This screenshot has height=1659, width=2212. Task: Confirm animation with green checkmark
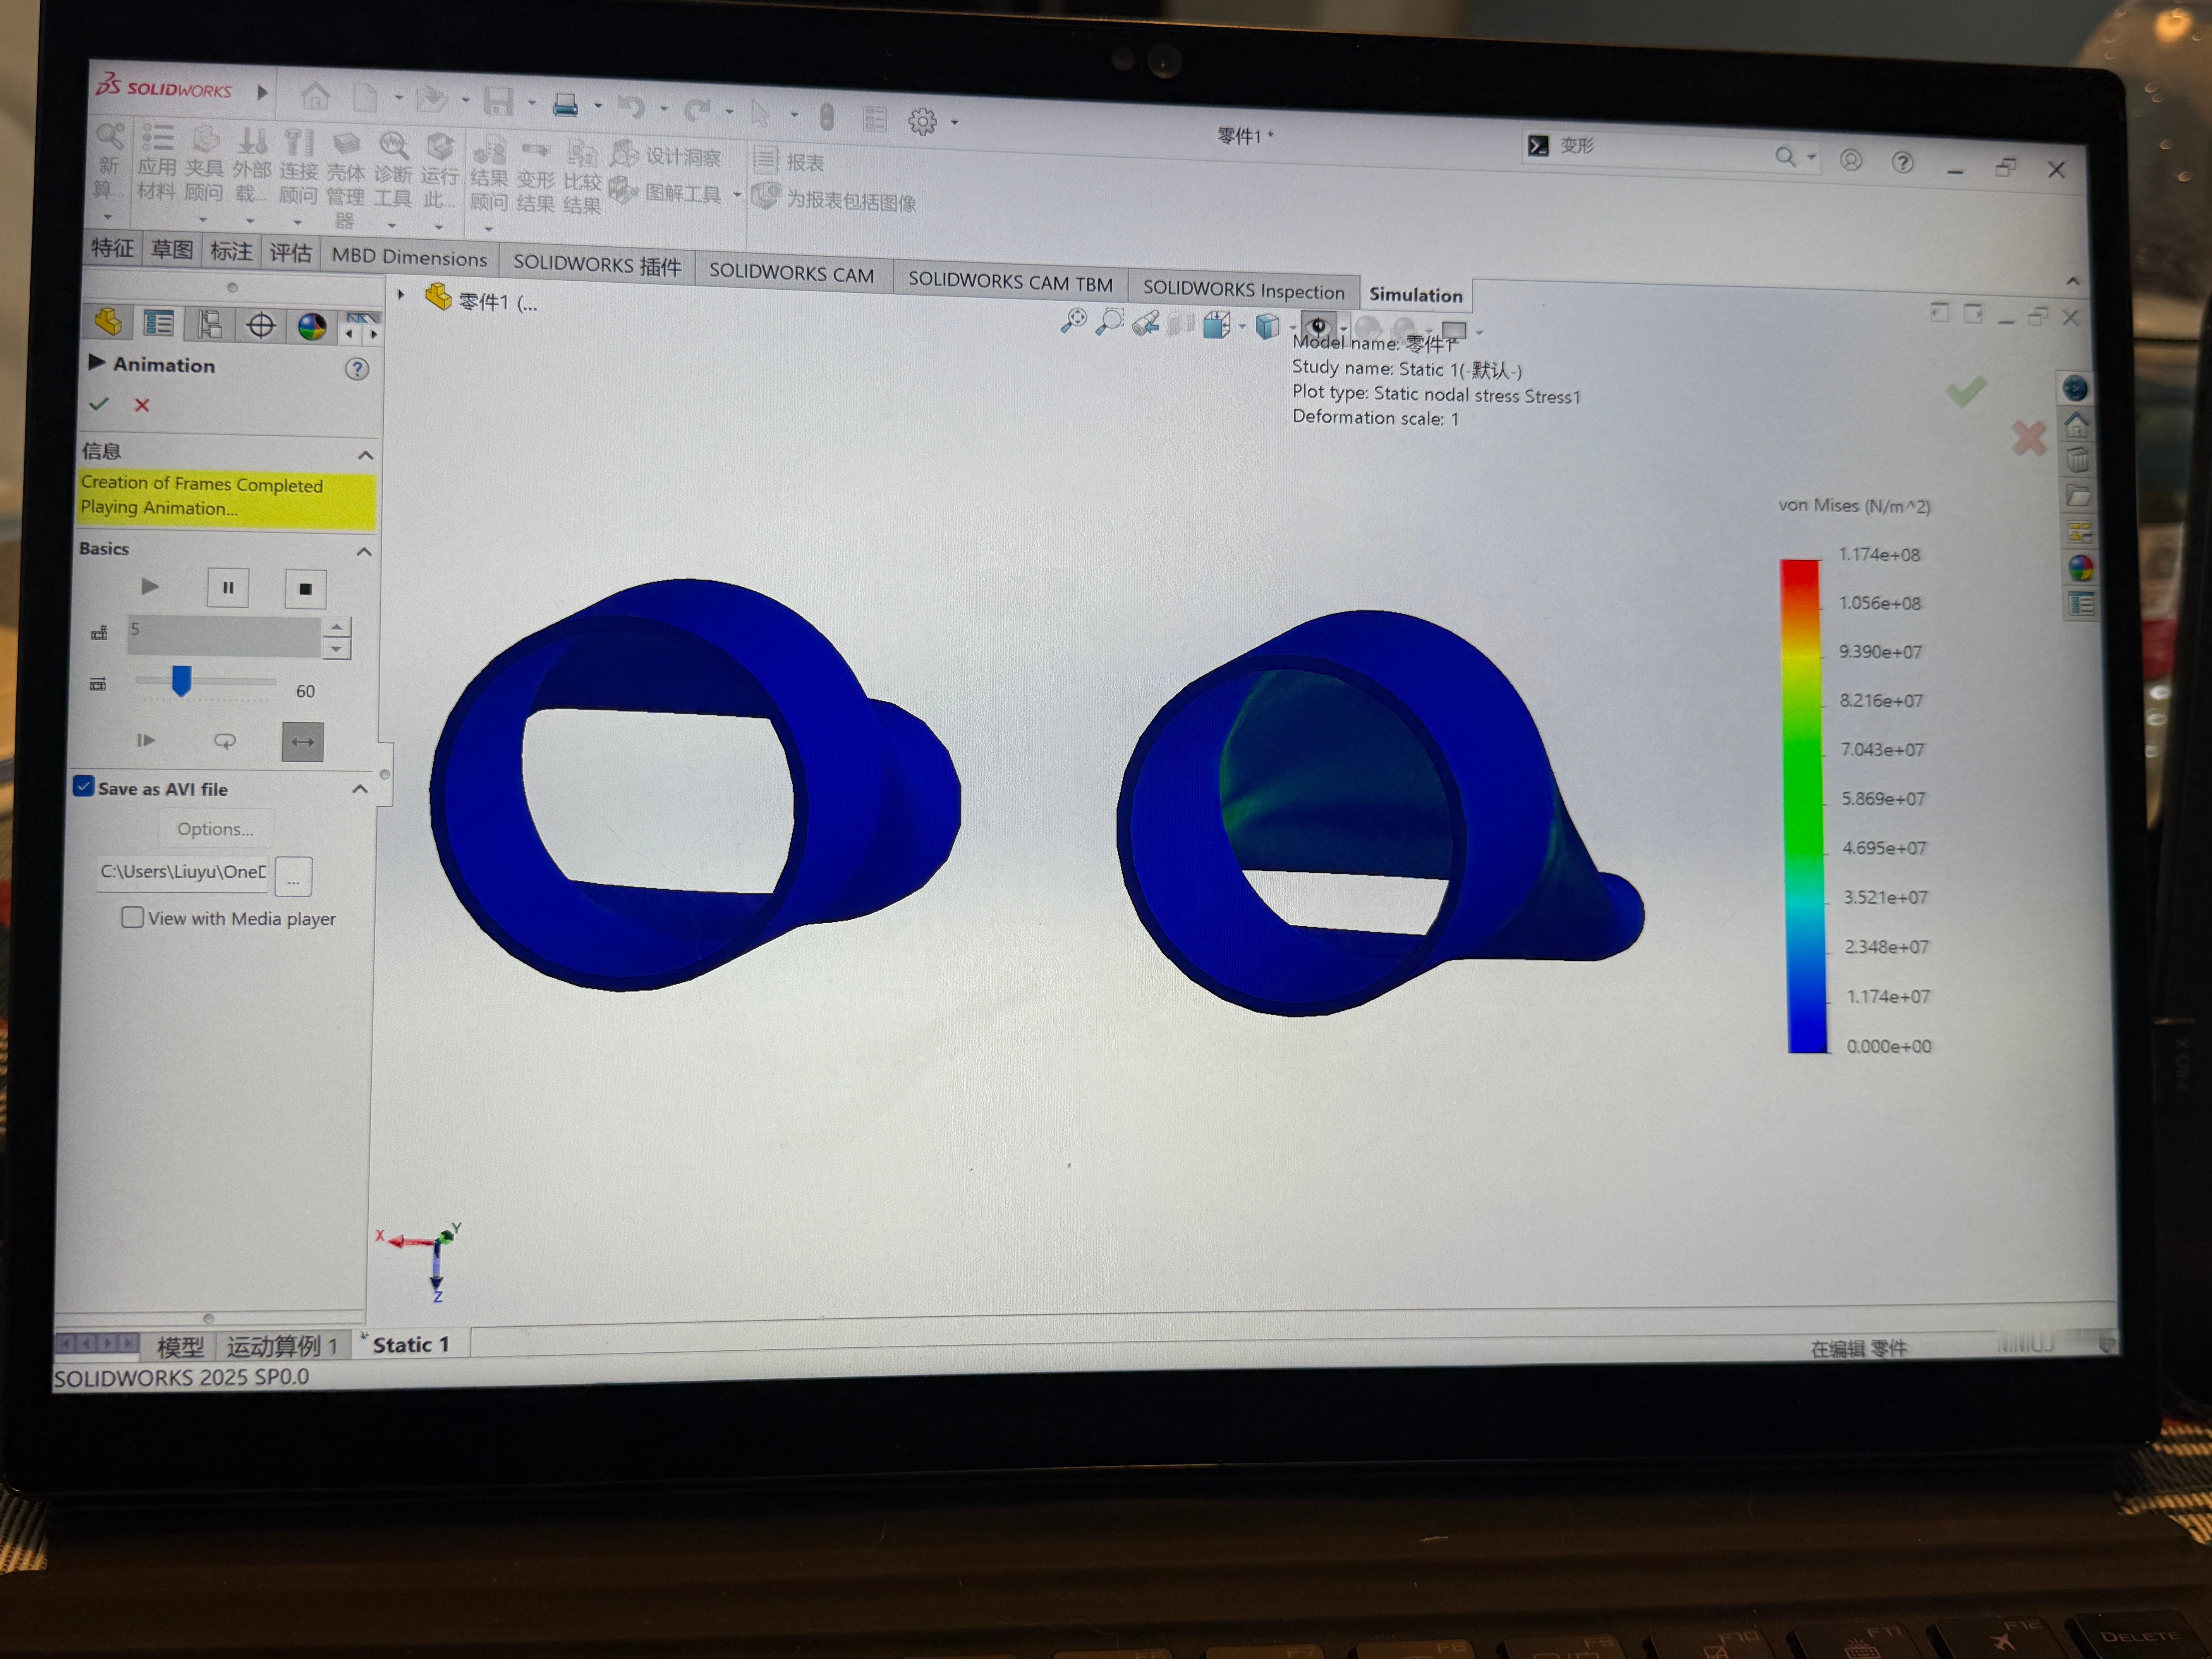[x=99, y=404]
